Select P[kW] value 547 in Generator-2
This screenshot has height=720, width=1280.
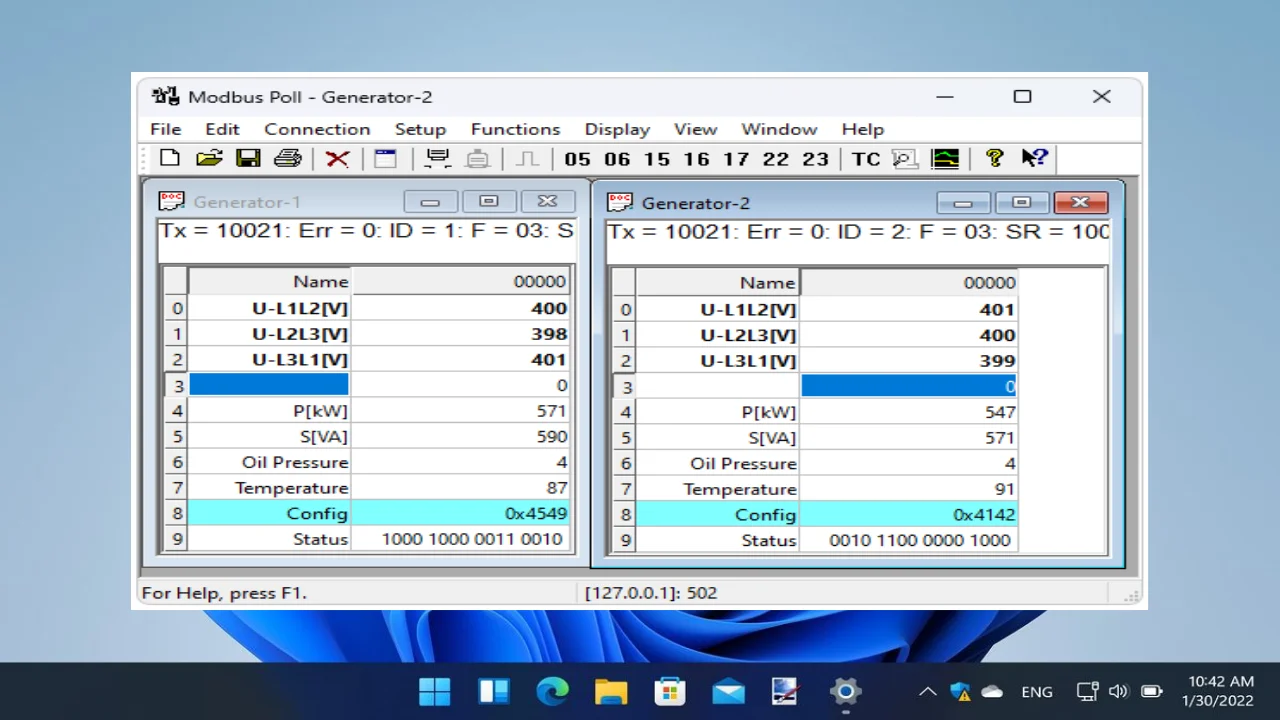908,411
